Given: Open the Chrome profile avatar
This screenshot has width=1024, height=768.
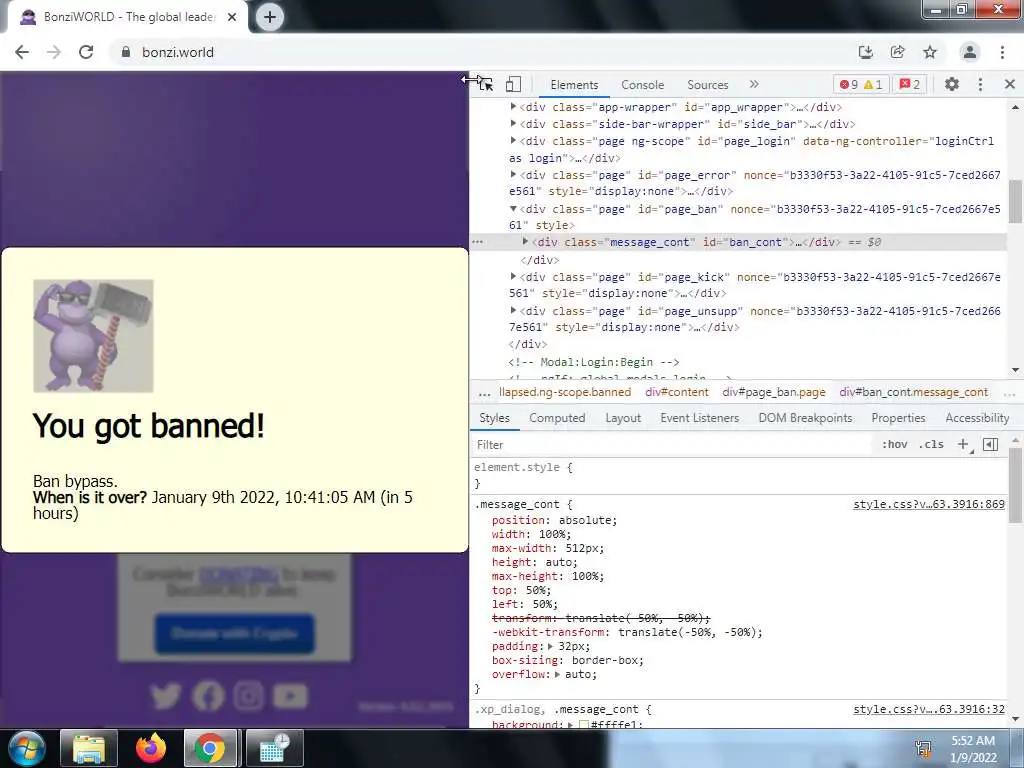Looking at the screenshot, I should point(970,52).
